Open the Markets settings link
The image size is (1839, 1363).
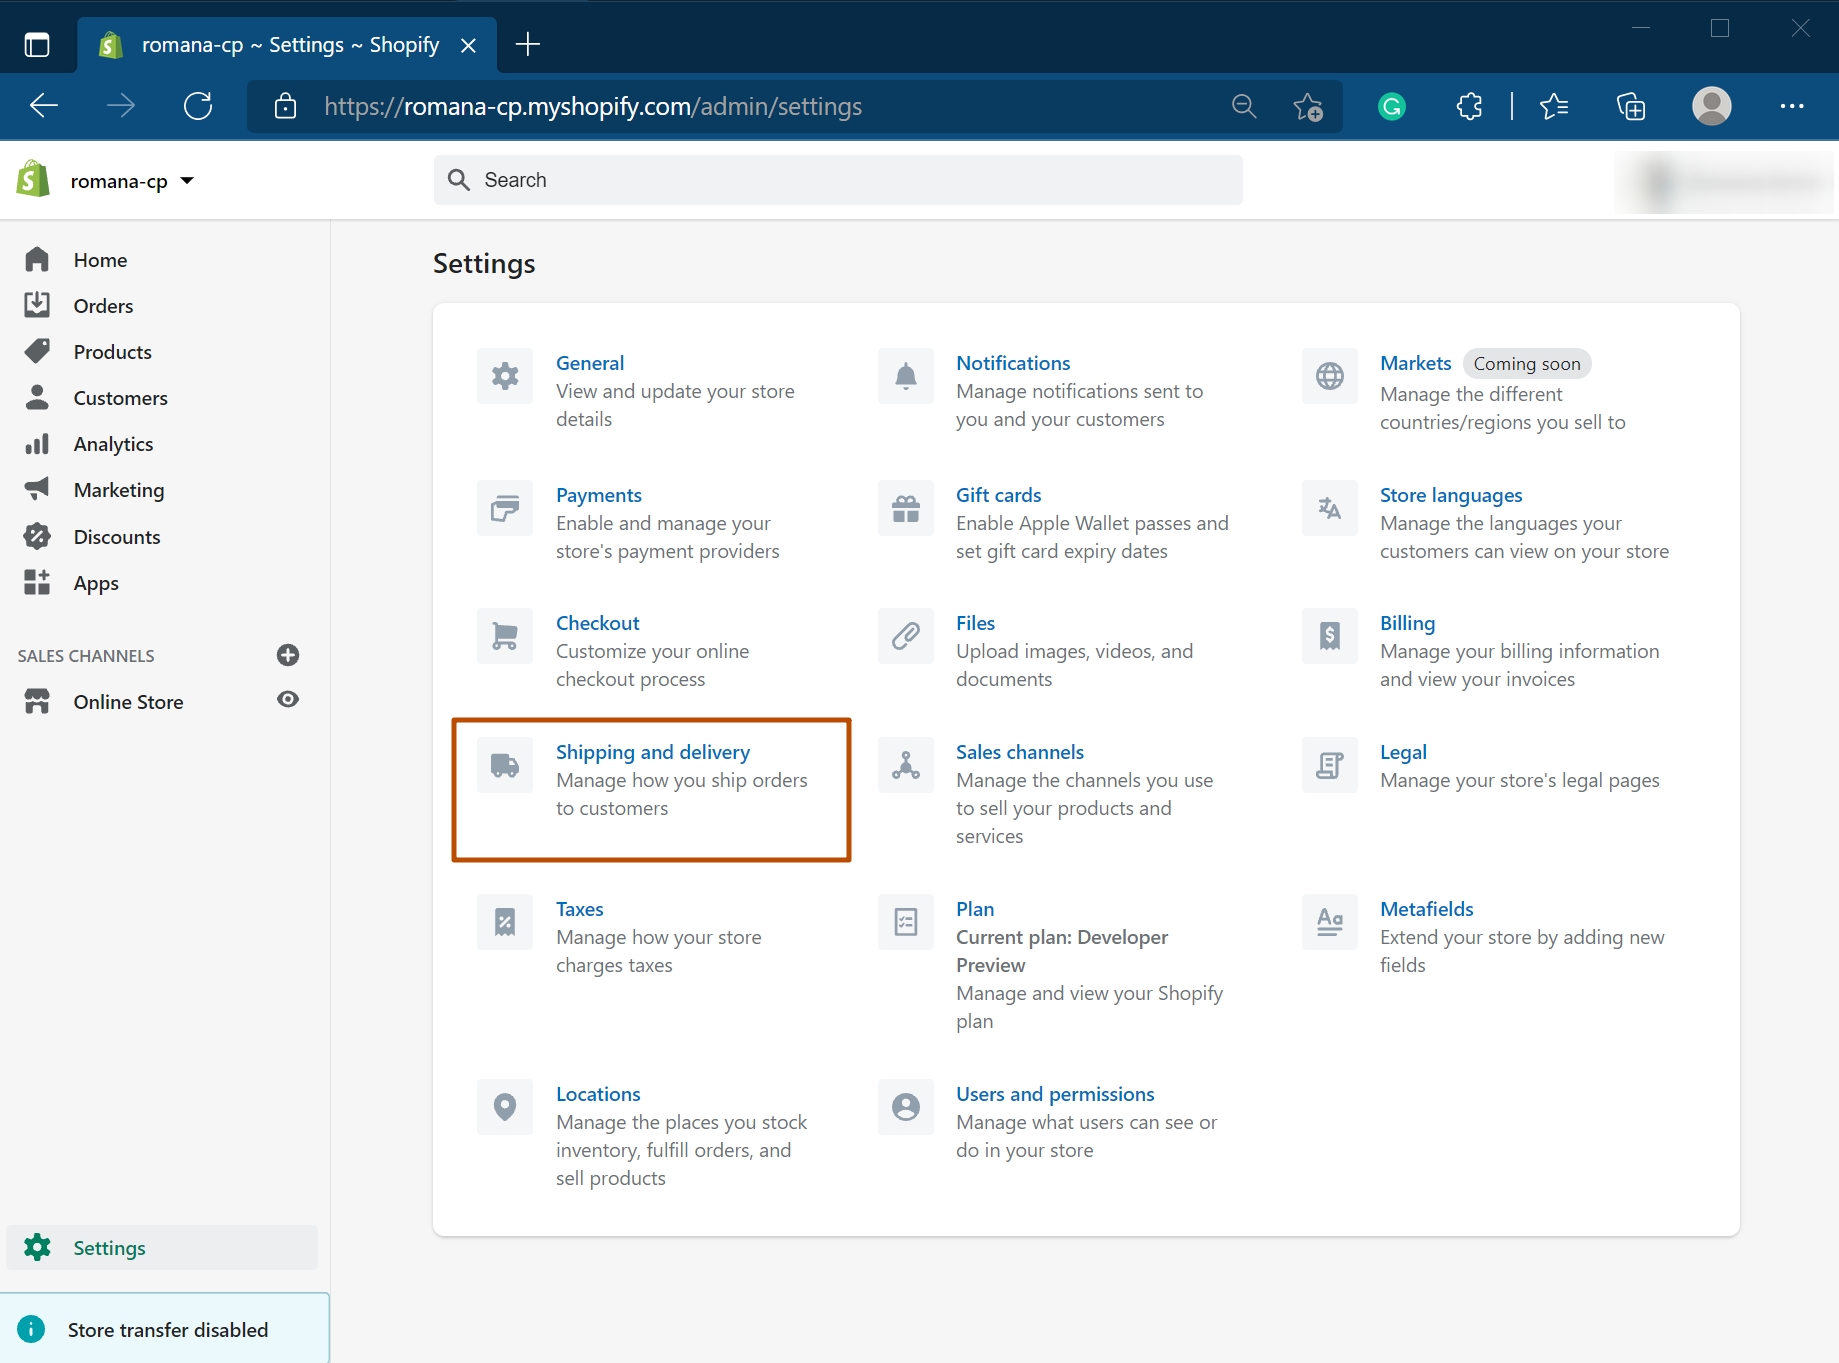point(1415,363)
